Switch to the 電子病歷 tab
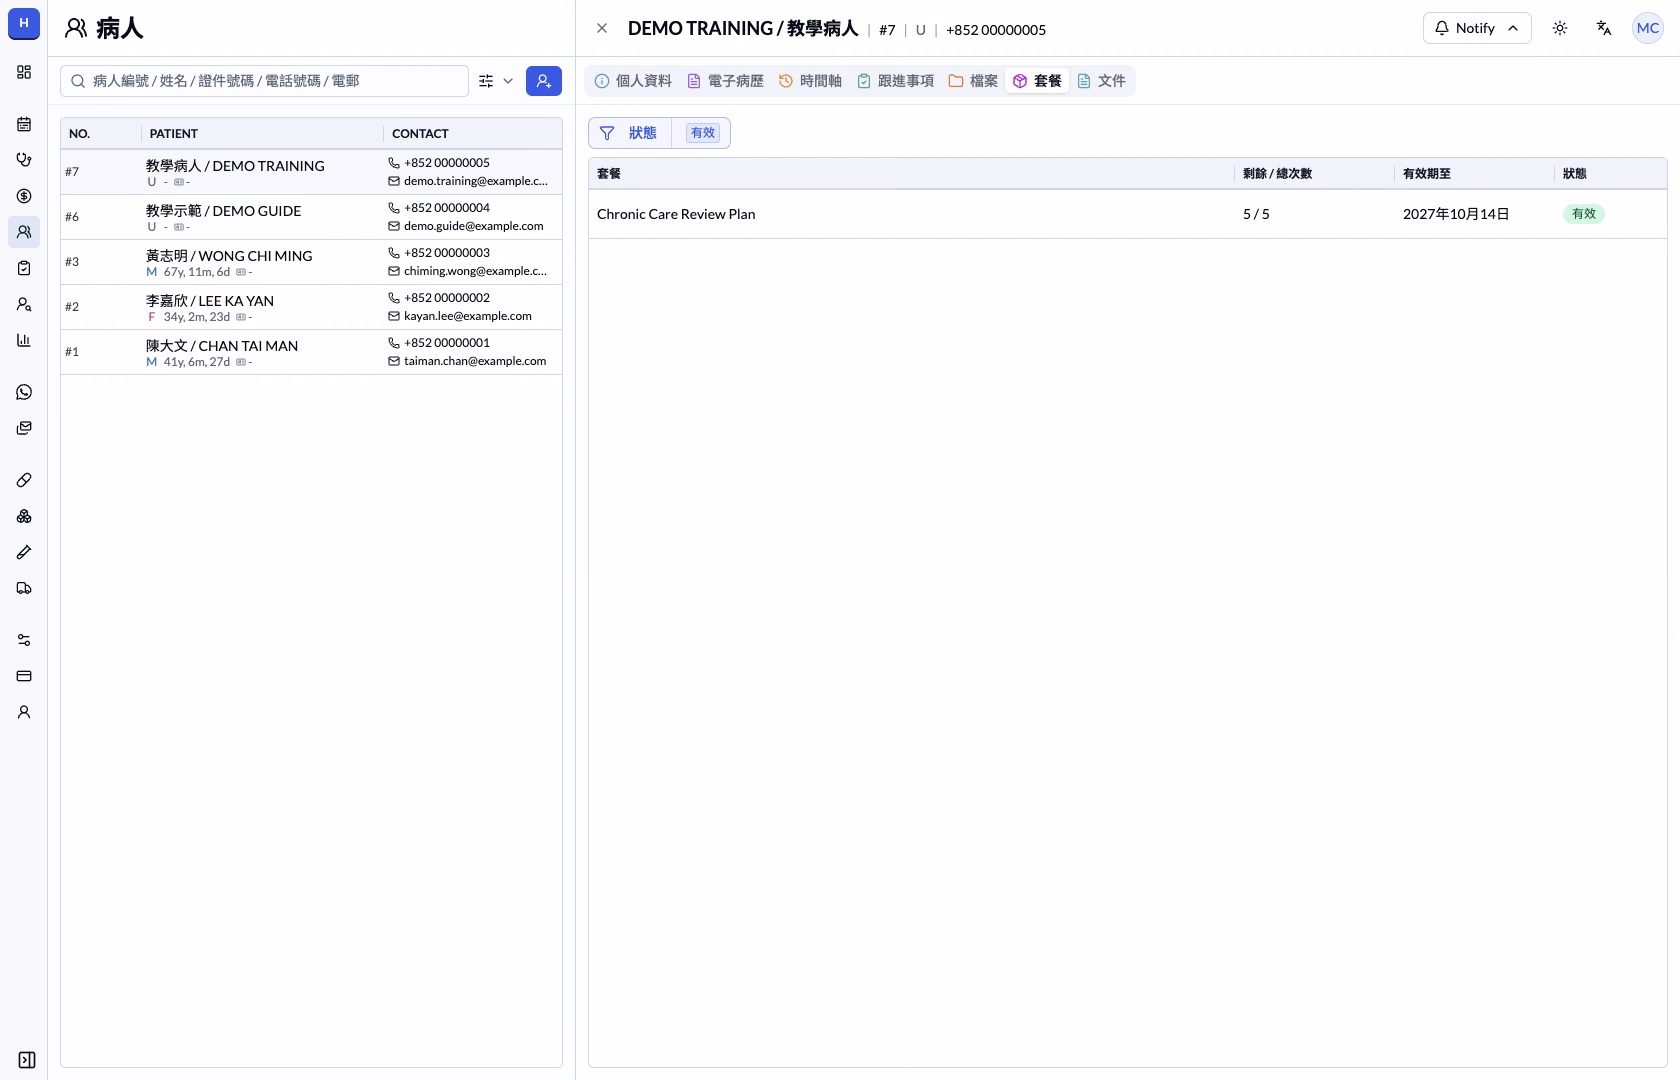The image size is (1680, 1080). point(725,81)
